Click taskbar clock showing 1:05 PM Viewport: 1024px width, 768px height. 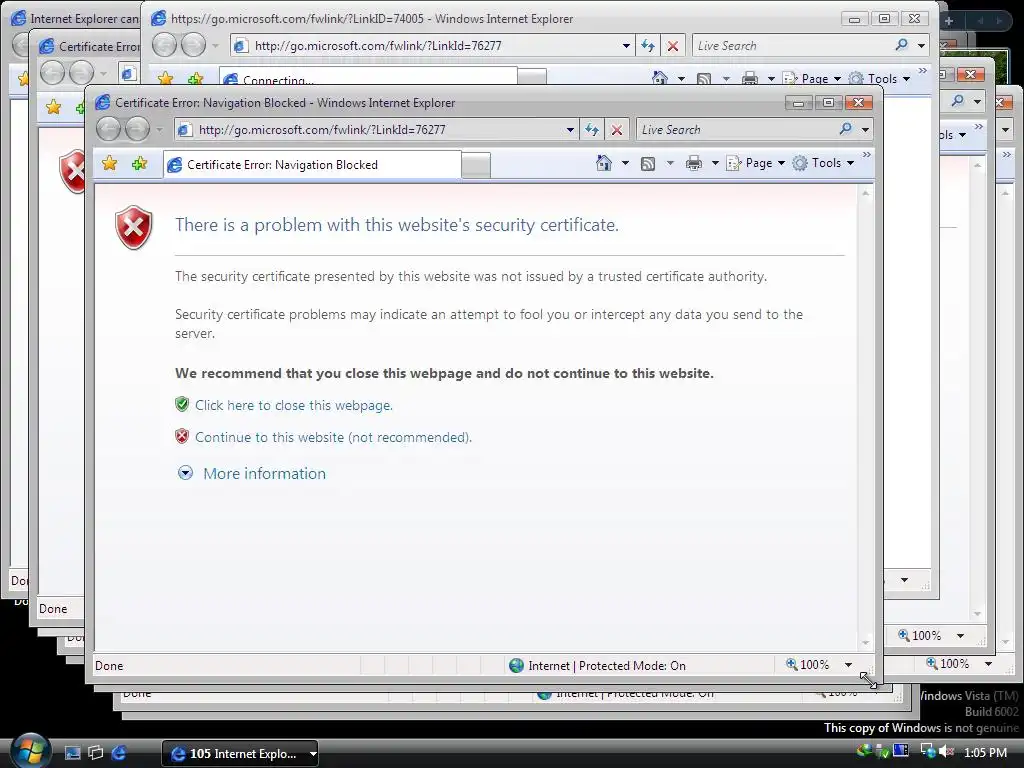coord(985,752)
